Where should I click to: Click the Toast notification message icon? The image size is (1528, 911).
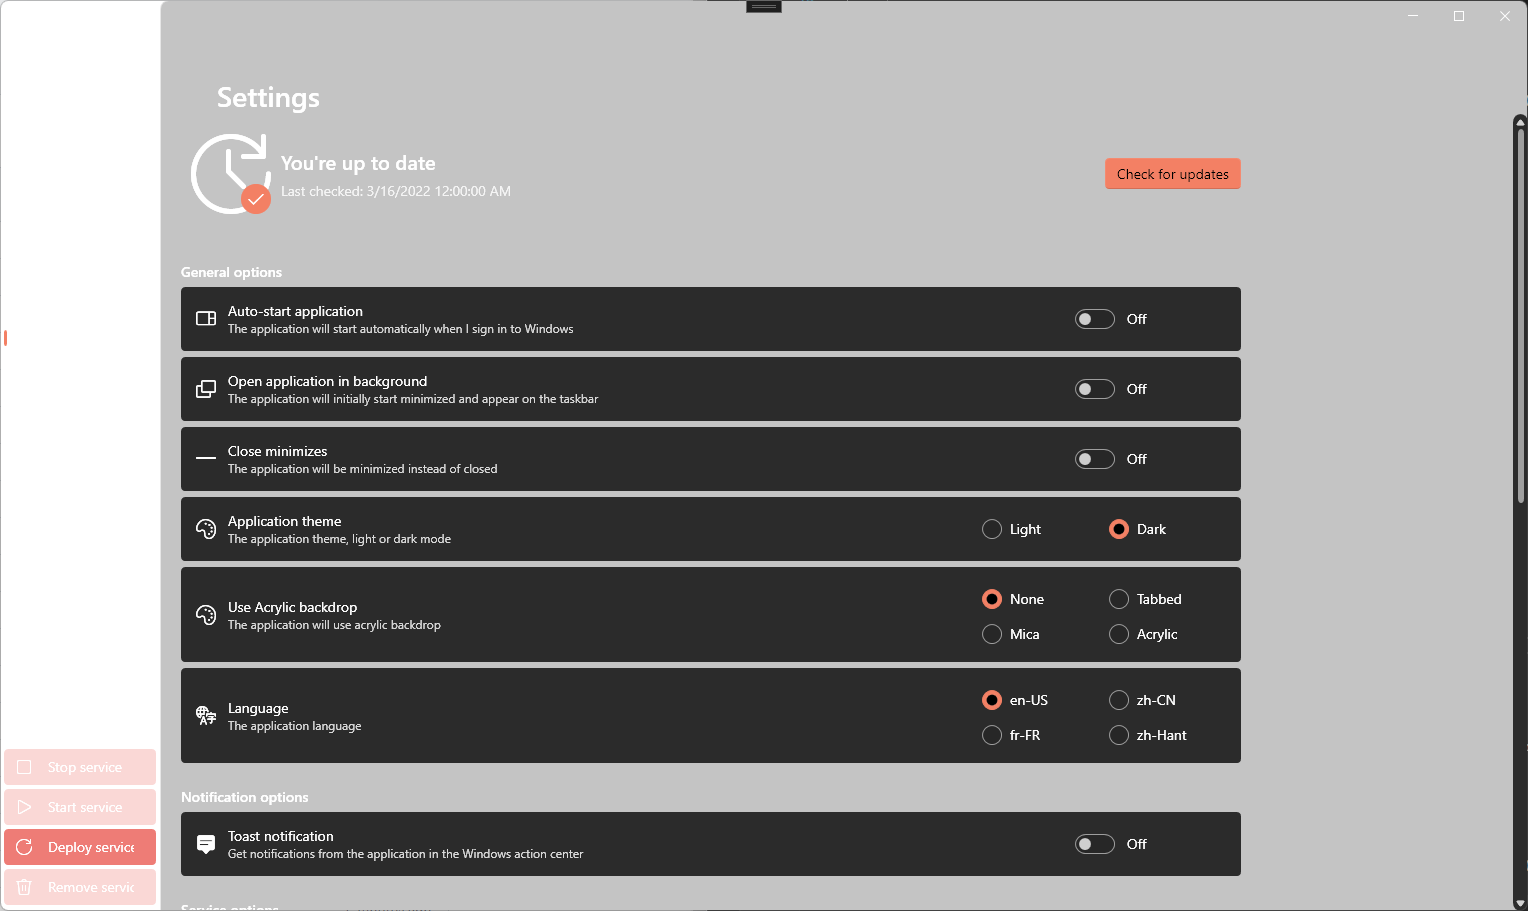pyautogui.click(x=206, y=844)
